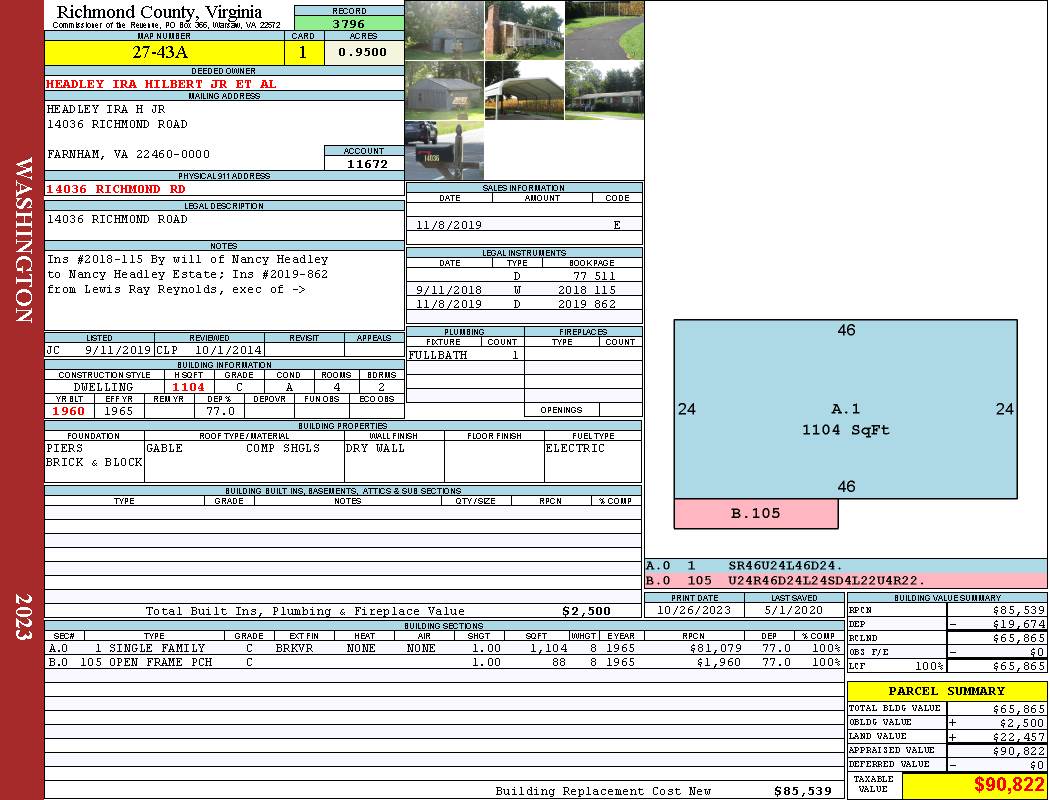Image resolution: width=1050 pixels, height=800 pixels.
Task: Click the physical address 14036 RICHMOND RD
Action: (116, 188)
